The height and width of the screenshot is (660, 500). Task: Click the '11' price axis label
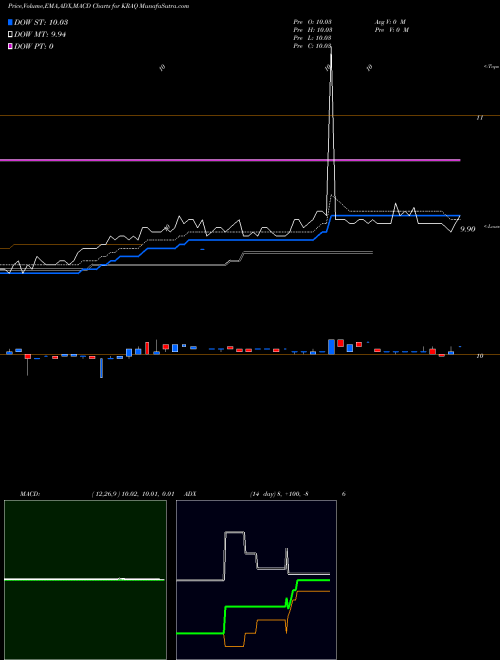pos(479,118)
